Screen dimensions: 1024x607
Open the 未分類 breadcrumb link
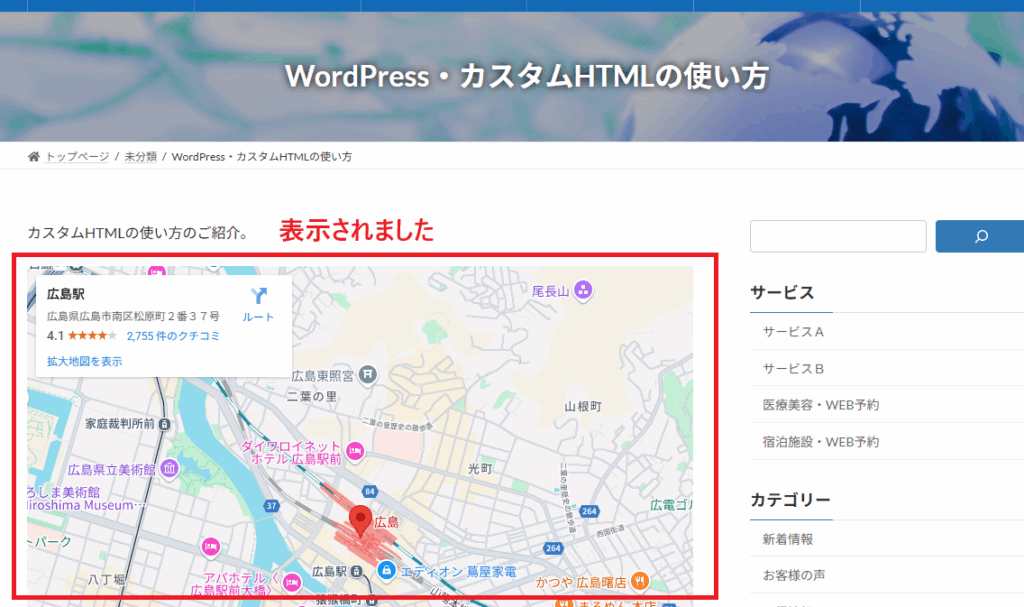pyautogui.click(x=140, y=157)
